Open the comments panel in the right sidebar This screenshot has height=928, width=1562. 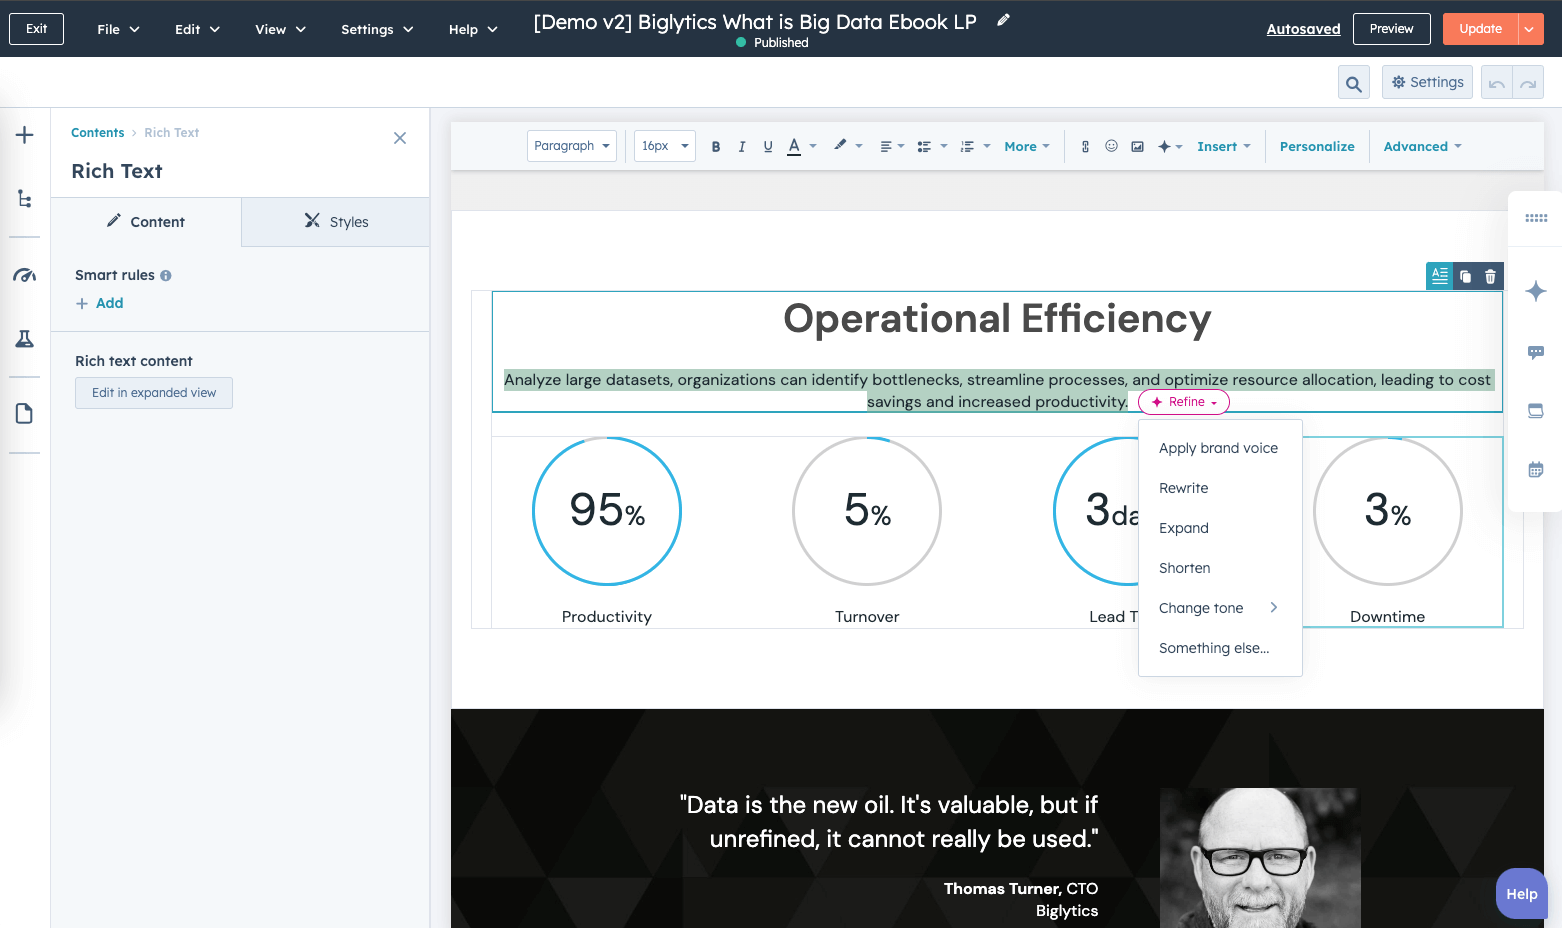coord(1536,352)
